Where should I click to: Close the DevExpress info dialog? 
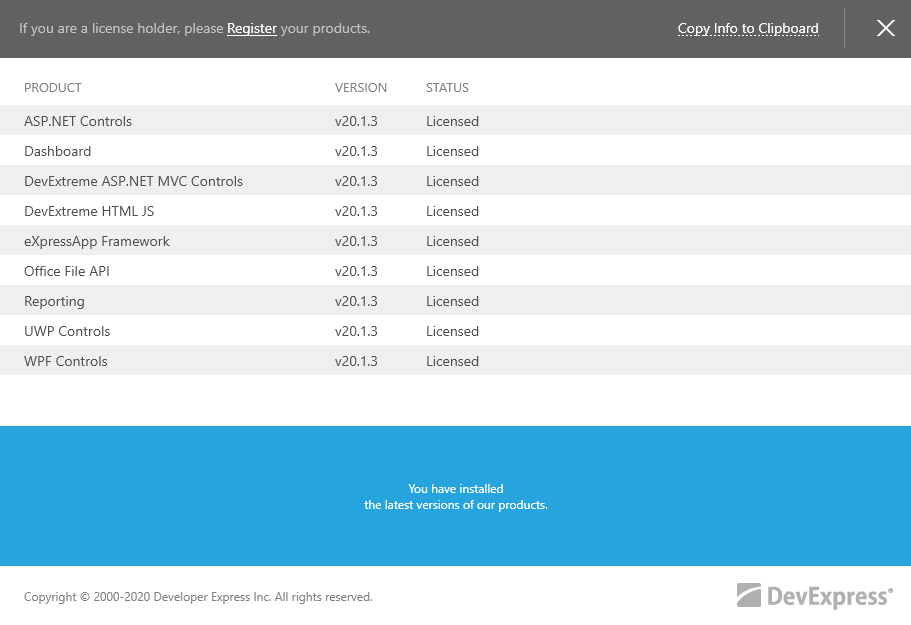[x=885, y=28]
